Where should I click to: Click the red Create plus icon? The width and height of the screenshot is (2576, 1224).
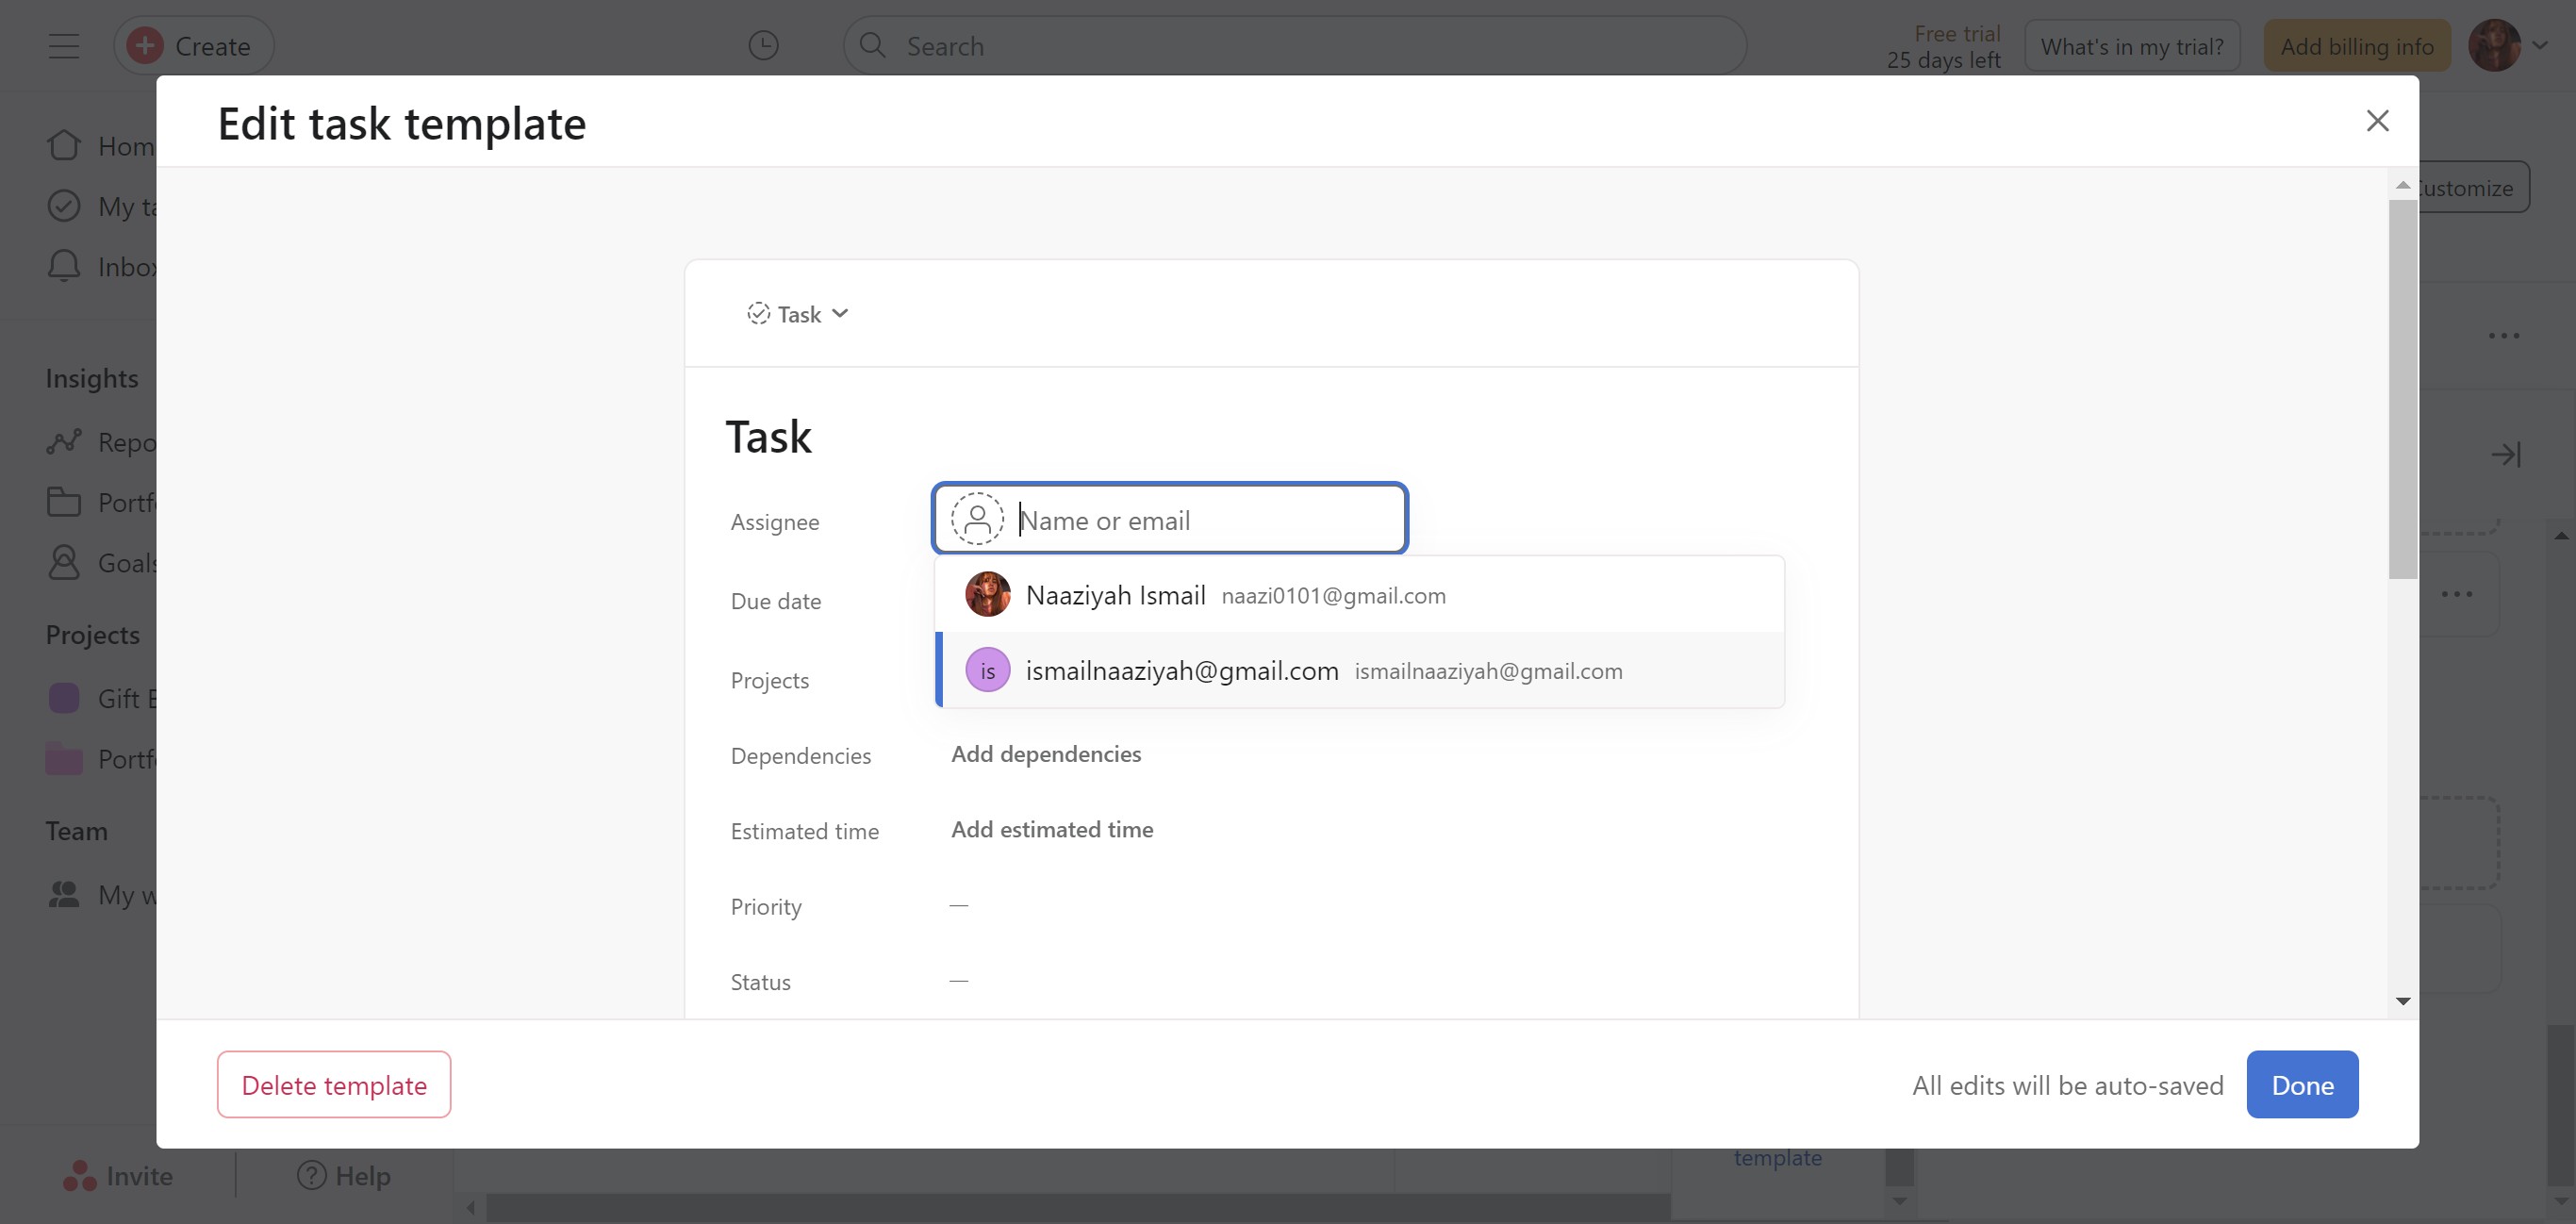pyautogui.click(x=146, y=46)
